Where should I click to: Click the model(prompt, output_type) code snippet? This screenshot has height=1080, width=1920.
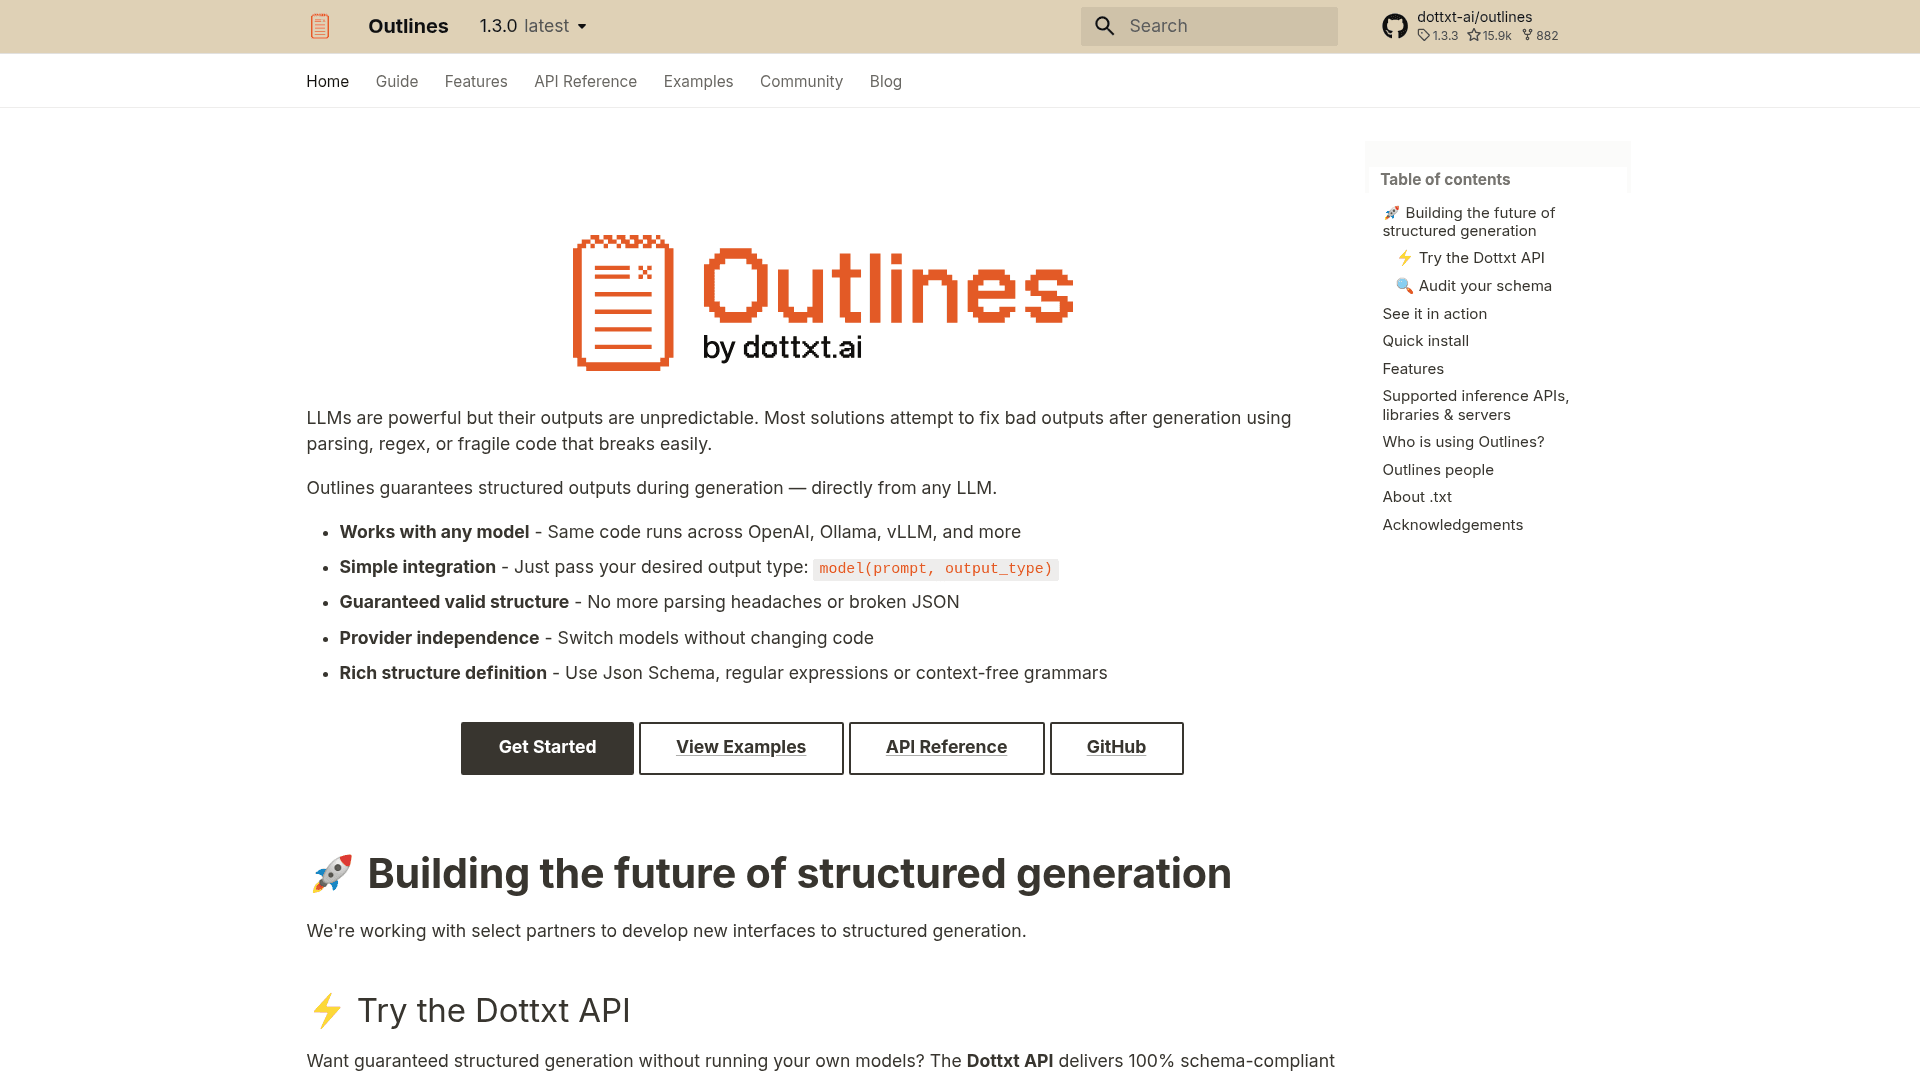point(935,569)
